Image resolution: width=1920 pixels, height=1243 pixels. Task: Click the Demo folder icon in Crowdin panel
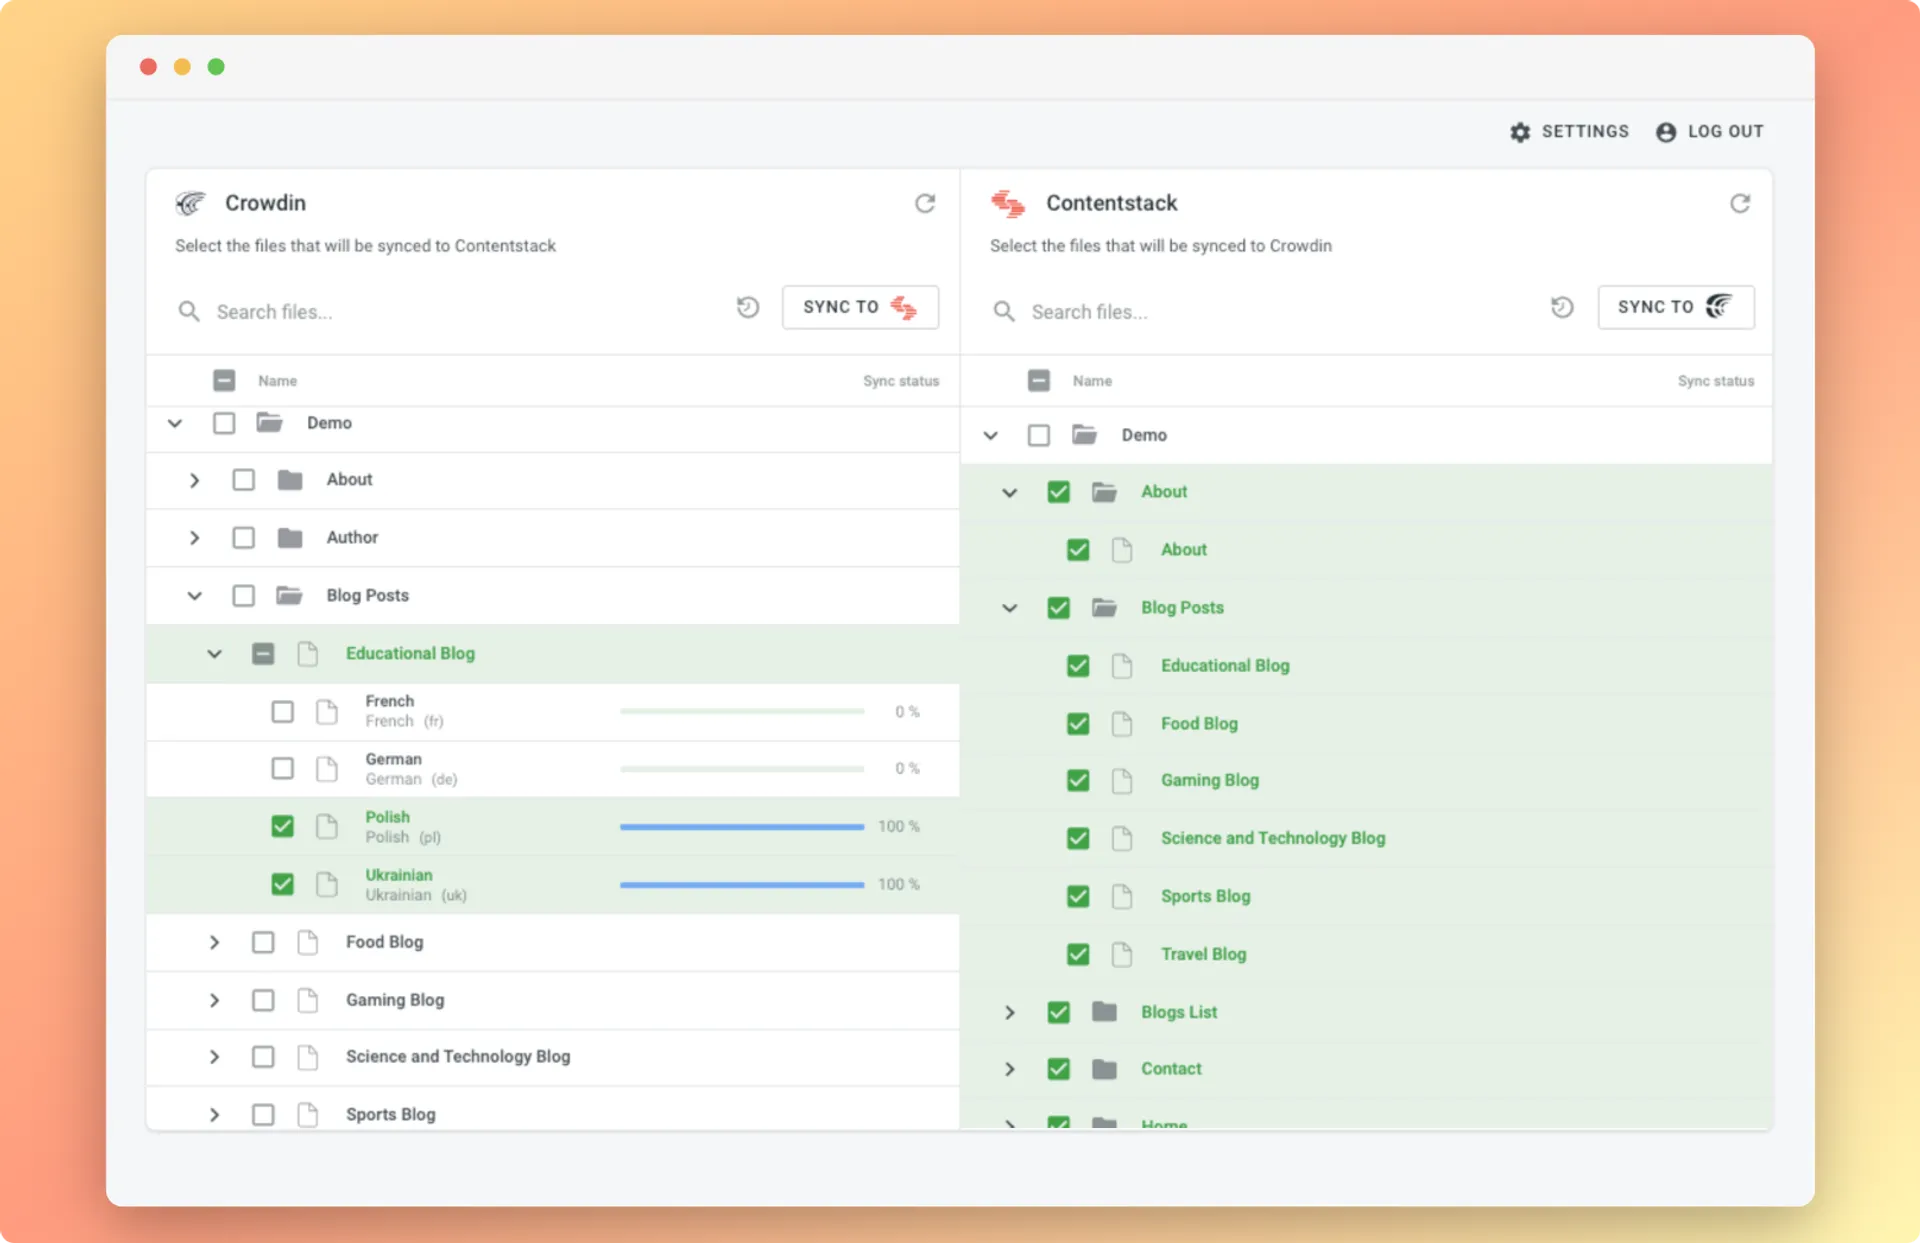269,422
